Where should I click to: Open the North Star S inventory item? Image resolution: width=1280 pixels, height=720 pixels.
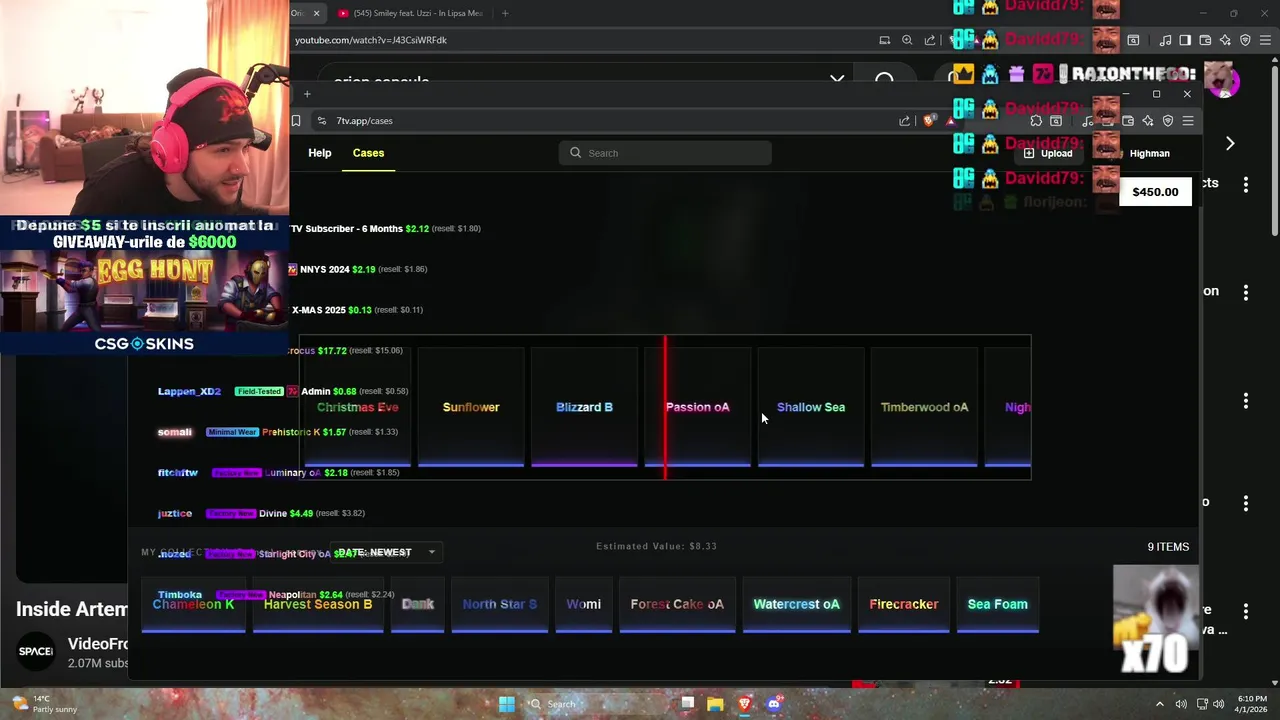499,604
